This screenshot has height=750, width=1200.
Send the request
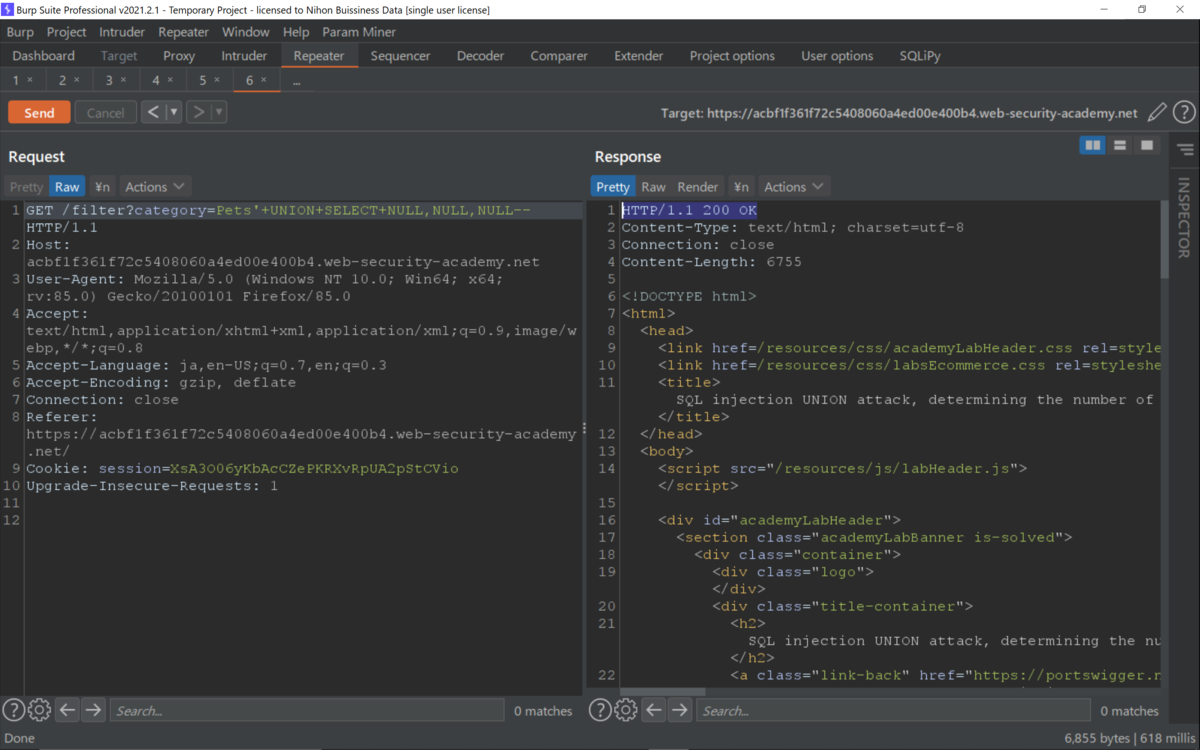39,112
